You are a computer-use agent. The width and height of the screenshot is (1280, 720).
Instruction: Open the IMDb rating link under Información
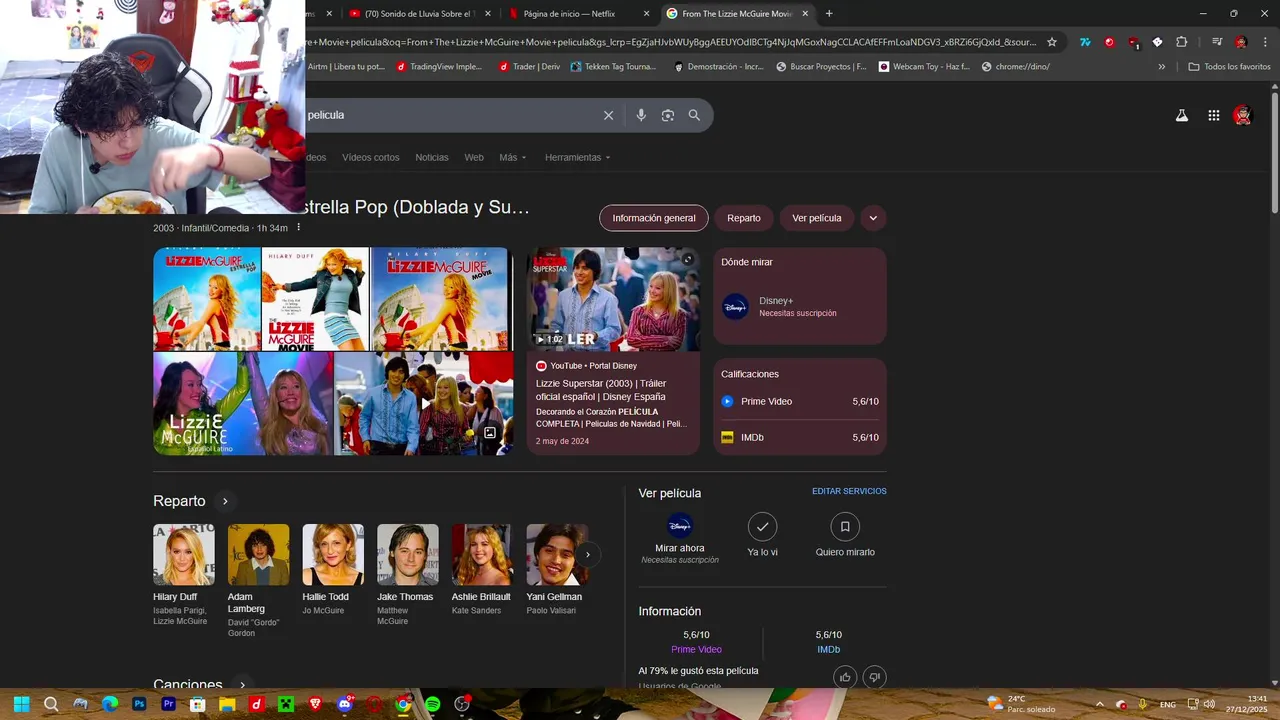coord(828,649)
